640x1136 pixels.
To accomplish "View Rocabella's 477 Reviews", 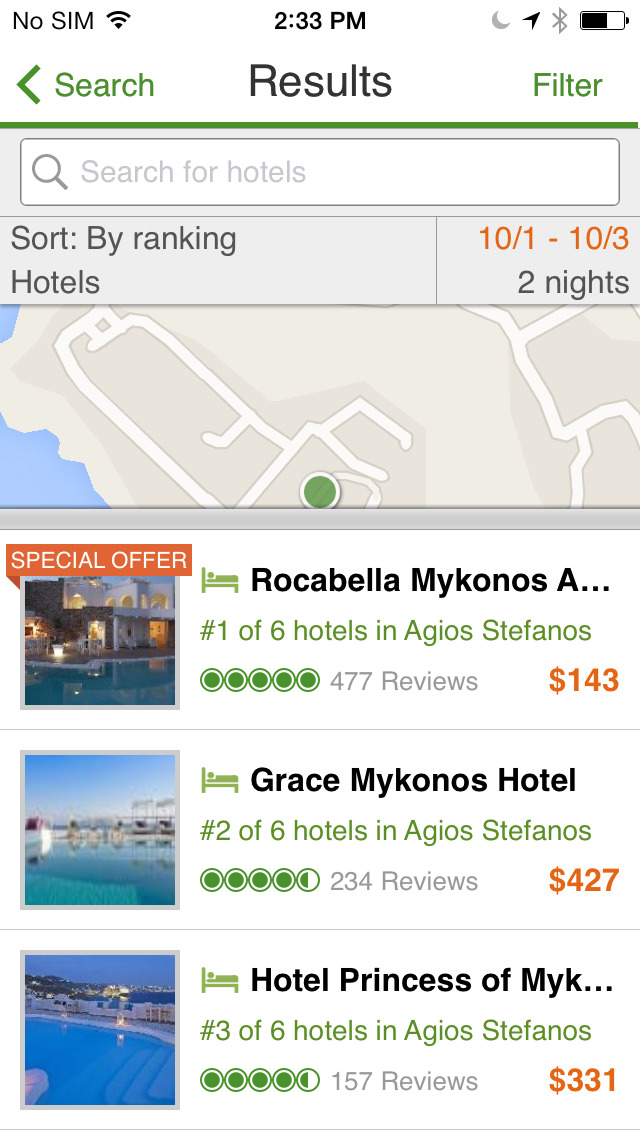I will (404, 682).
